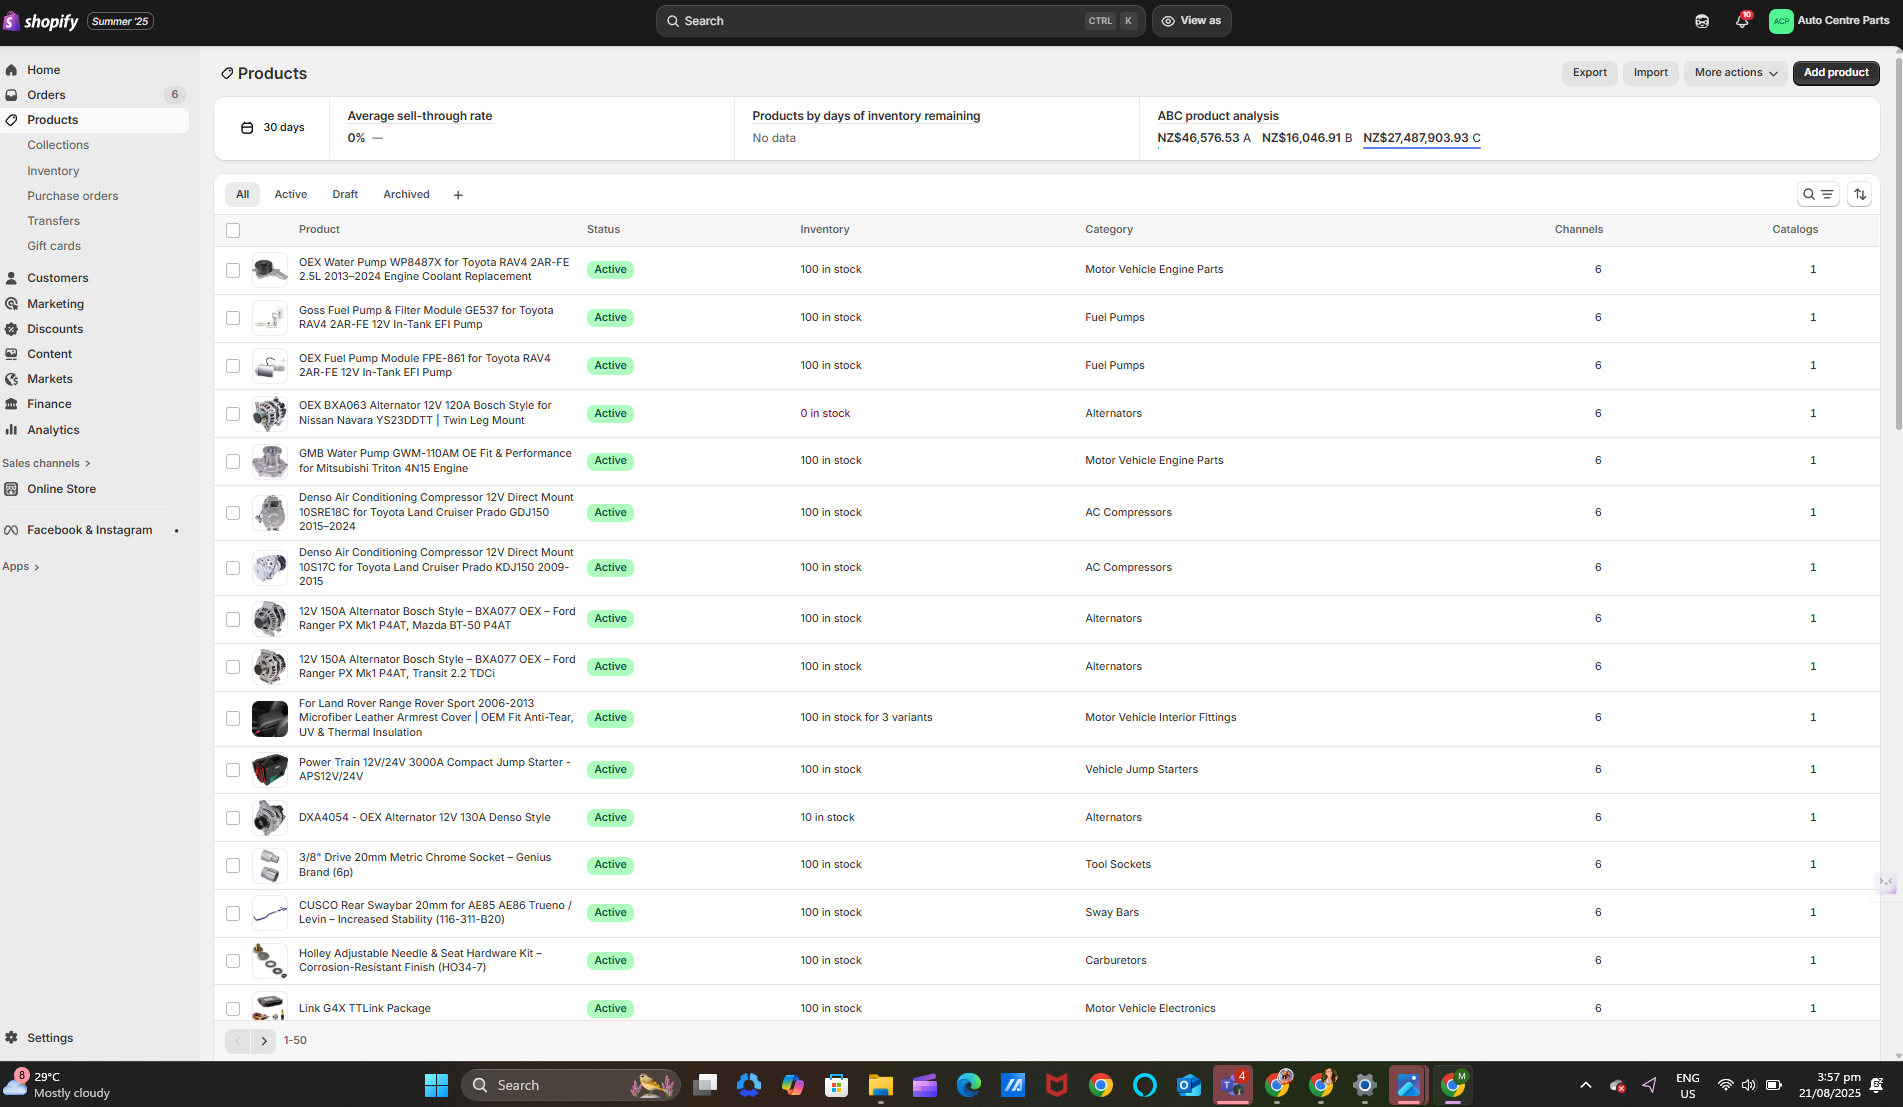The width and height of the screenshot is (1903, 1107).
Task: Select DXA4054 OEX Alternator checkbox
Action: point(233,818)
